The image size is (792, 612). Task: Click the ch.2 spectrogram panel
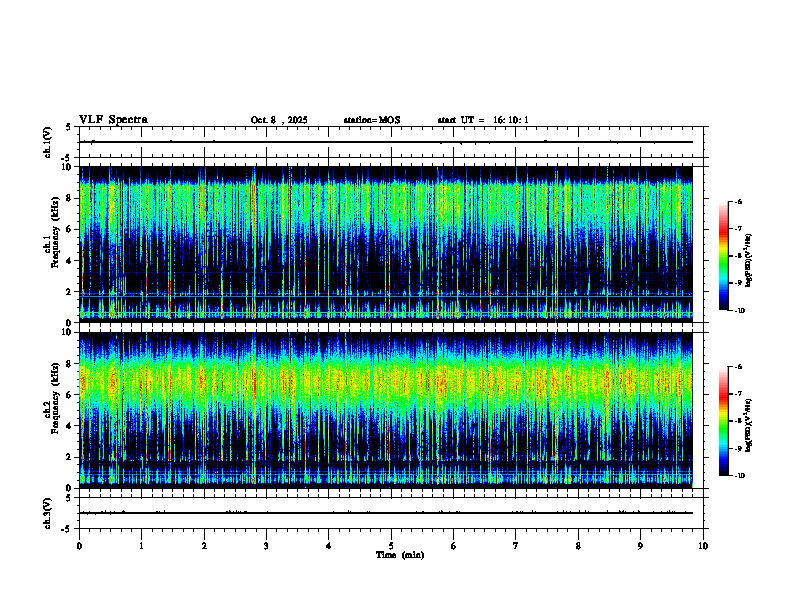[x=386, y=410]
